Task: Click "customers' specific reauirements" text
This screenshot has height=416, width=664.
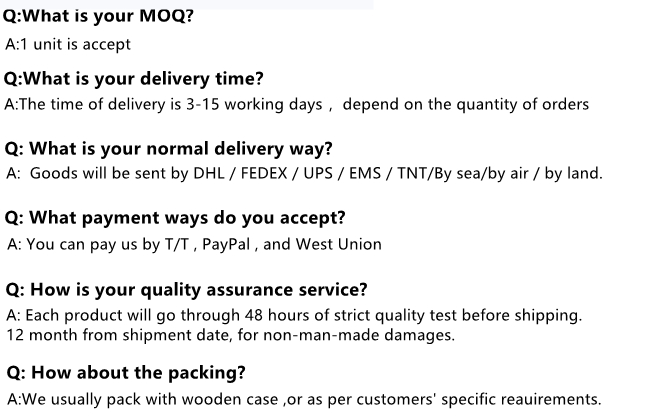Action: [479, 399]
